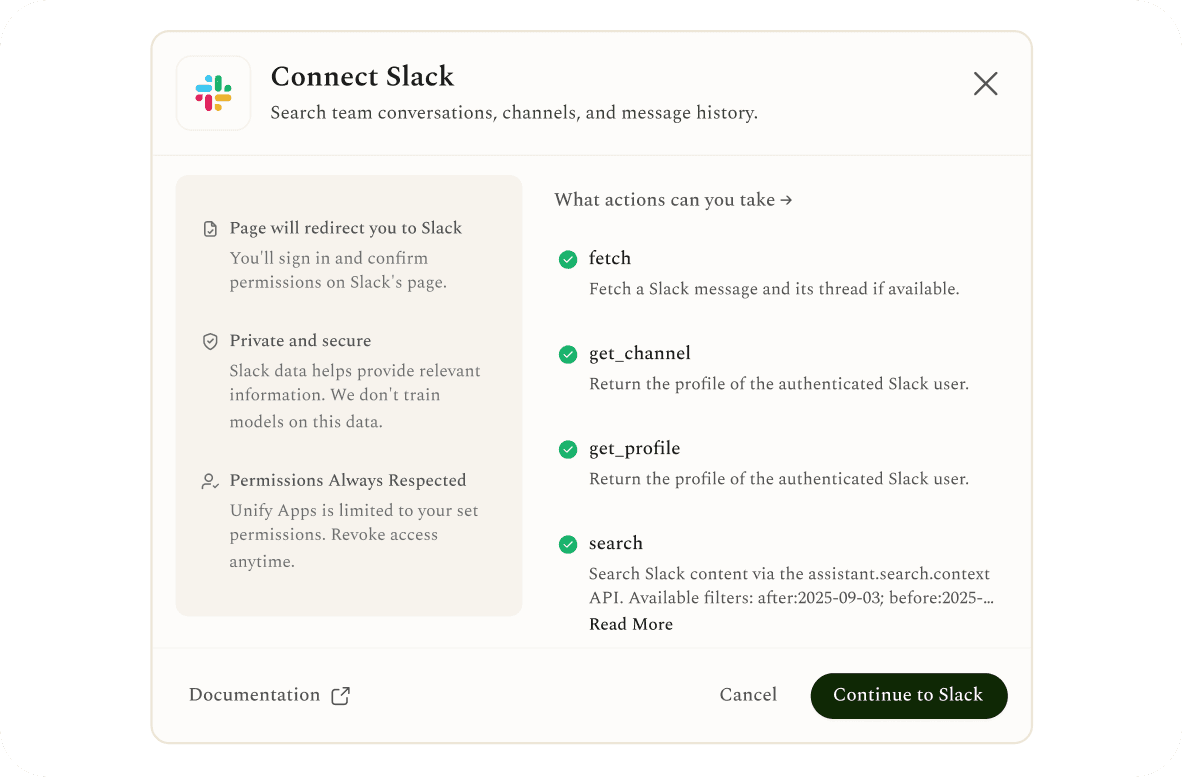1182x777 pixels.
Task: Click the Permissions Always Respected user icon
Action: (x=210, y=481)
